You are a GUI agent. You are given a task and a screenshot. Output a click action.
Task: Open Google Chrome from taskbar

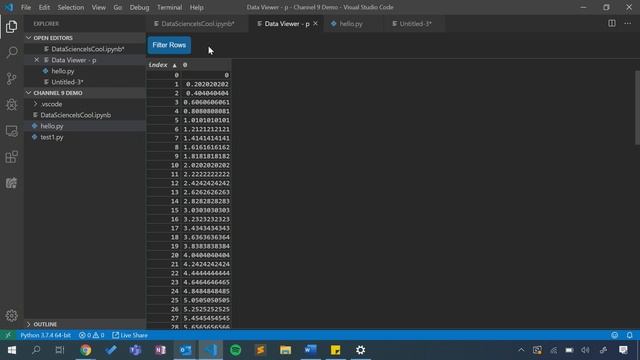coord(86,350)
